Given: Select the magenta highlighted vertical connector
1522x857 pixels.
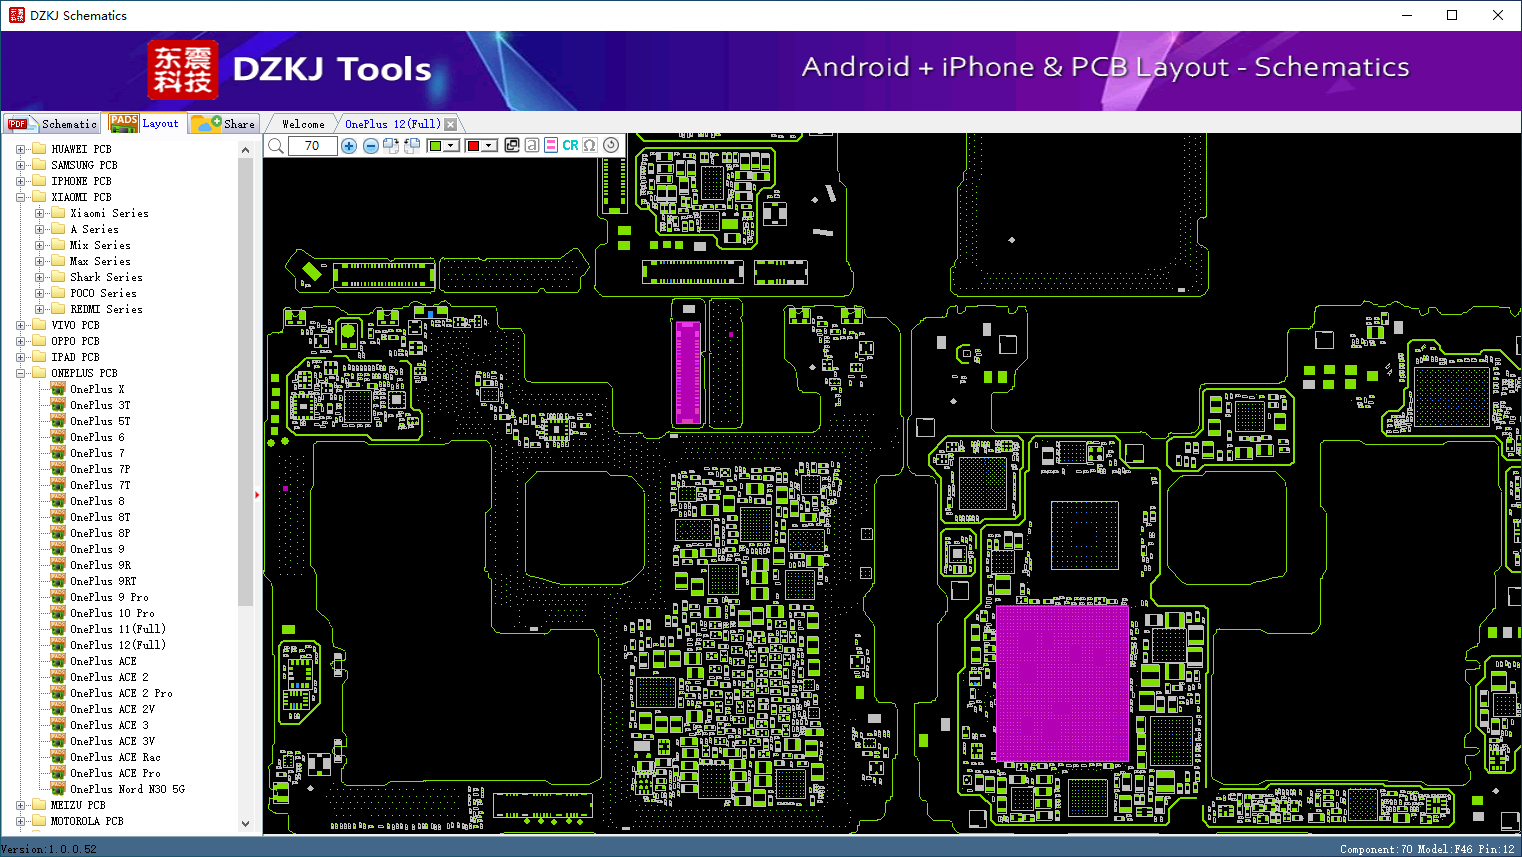Looking at the screenshot, I should (x=688, y=371).
